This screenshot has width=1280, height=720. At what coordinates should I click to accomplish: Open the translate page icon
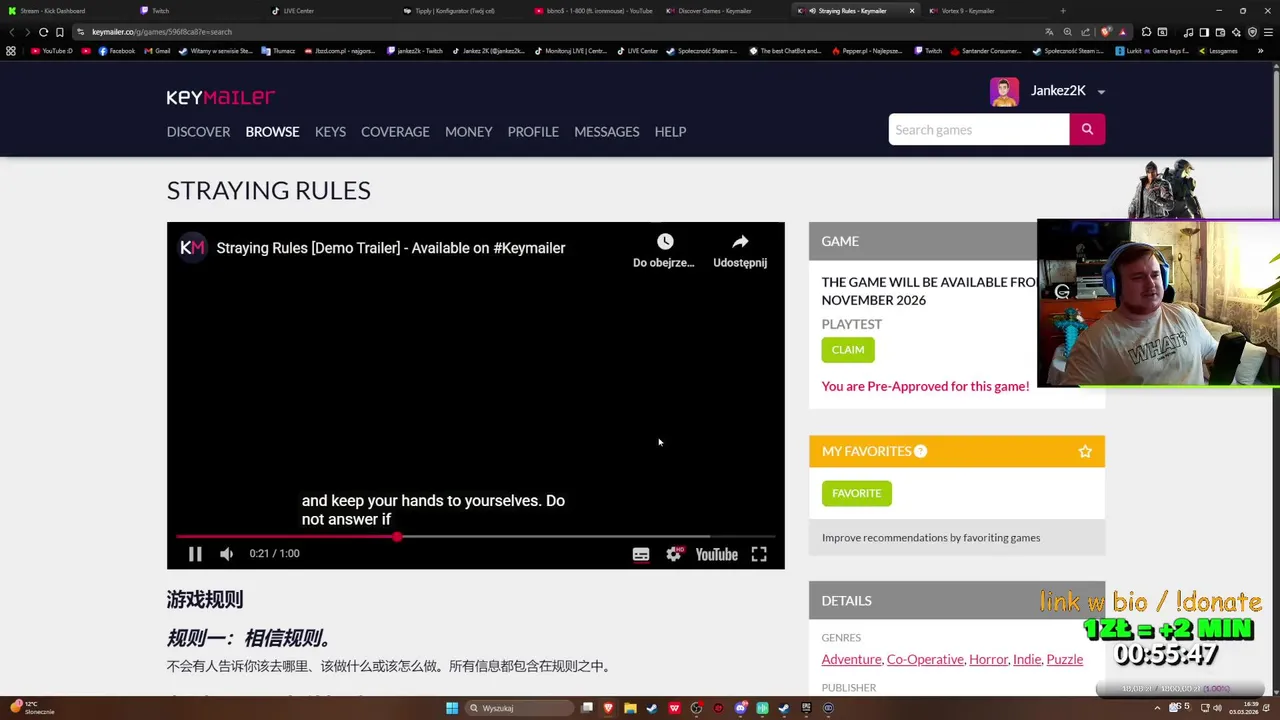pos(1050,32)
